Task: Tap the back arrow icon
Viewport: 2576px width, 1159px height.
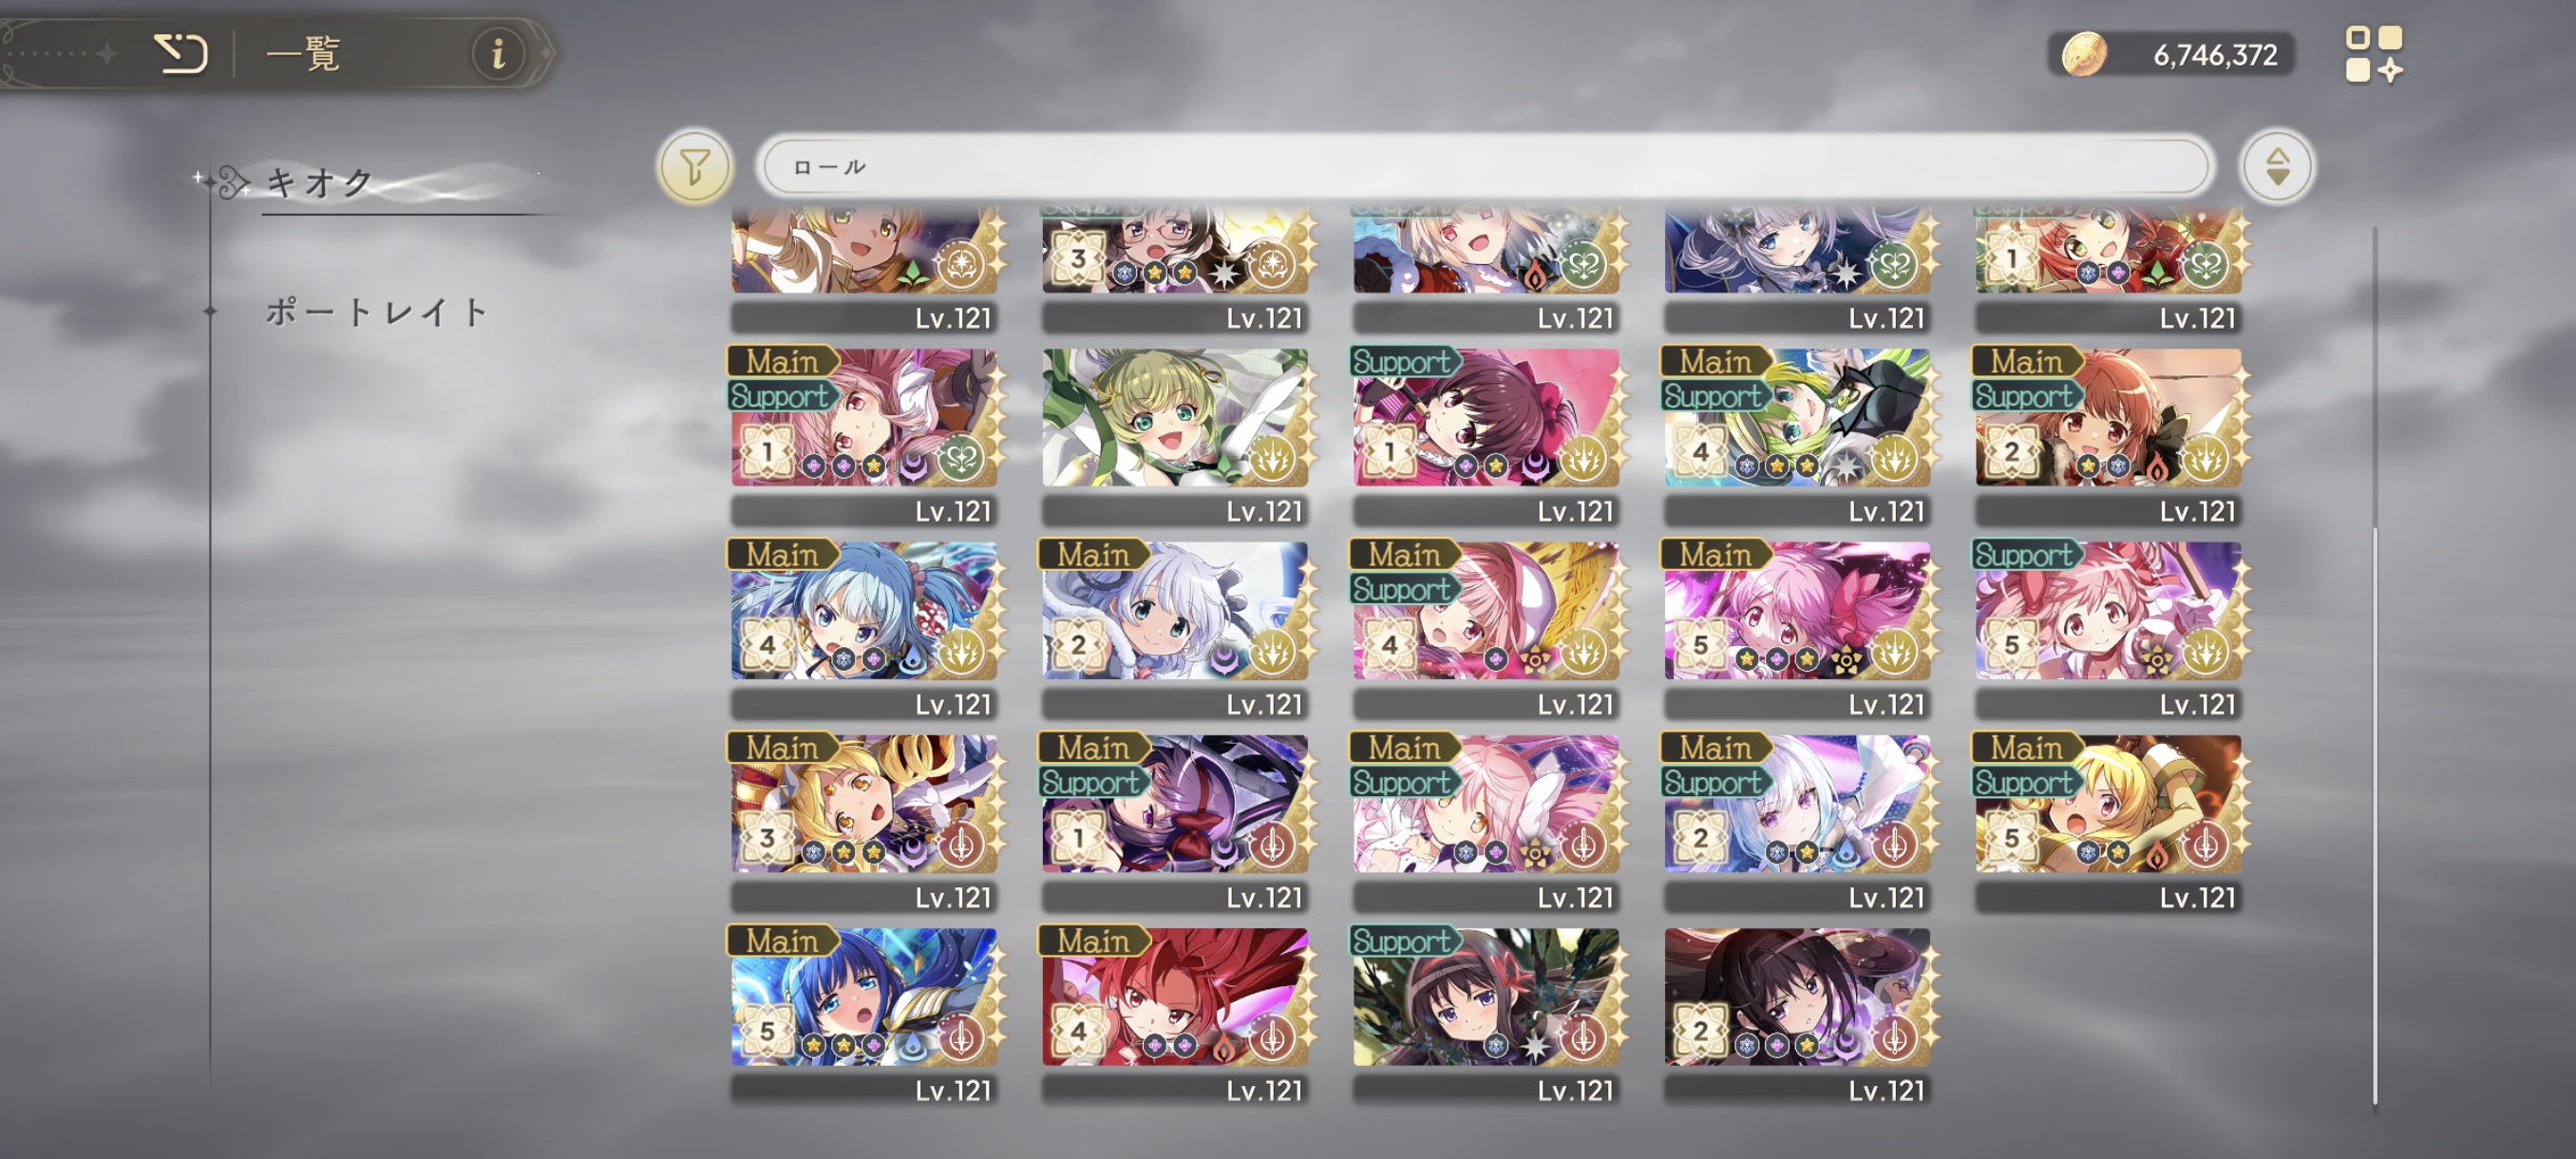Action: click(x=180, y=53)
